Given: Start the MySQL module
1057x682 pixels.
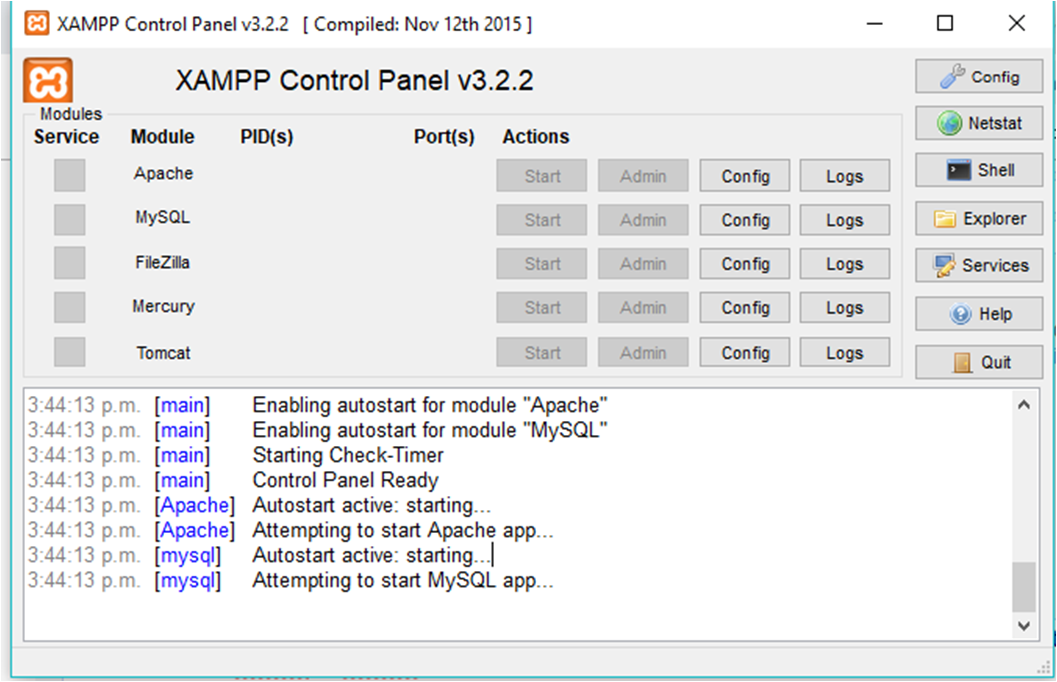Looking at the screenshot, I should tap(542, 220).
